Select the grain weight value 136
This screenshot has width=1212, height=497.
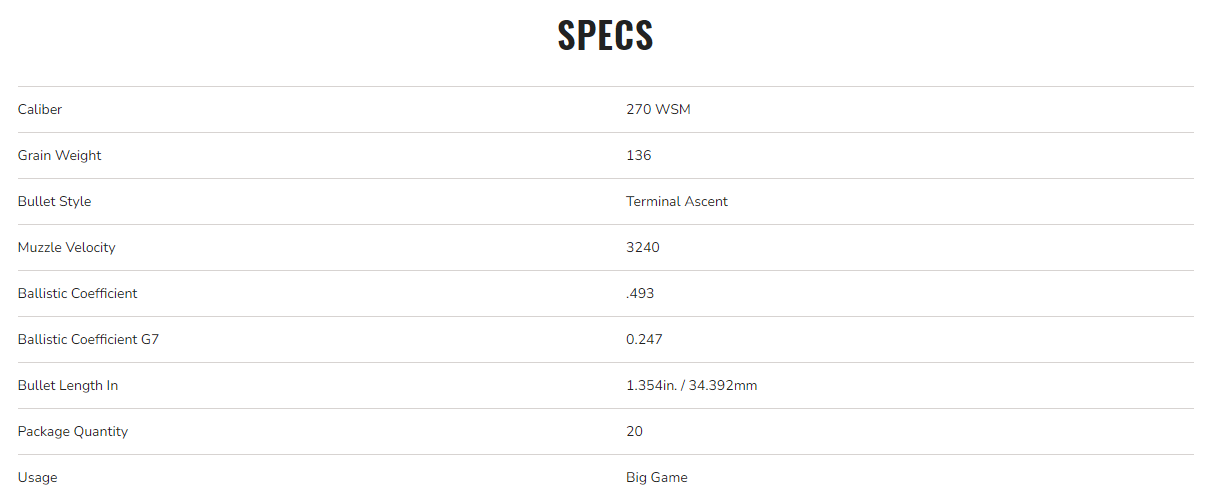(638, 155)
